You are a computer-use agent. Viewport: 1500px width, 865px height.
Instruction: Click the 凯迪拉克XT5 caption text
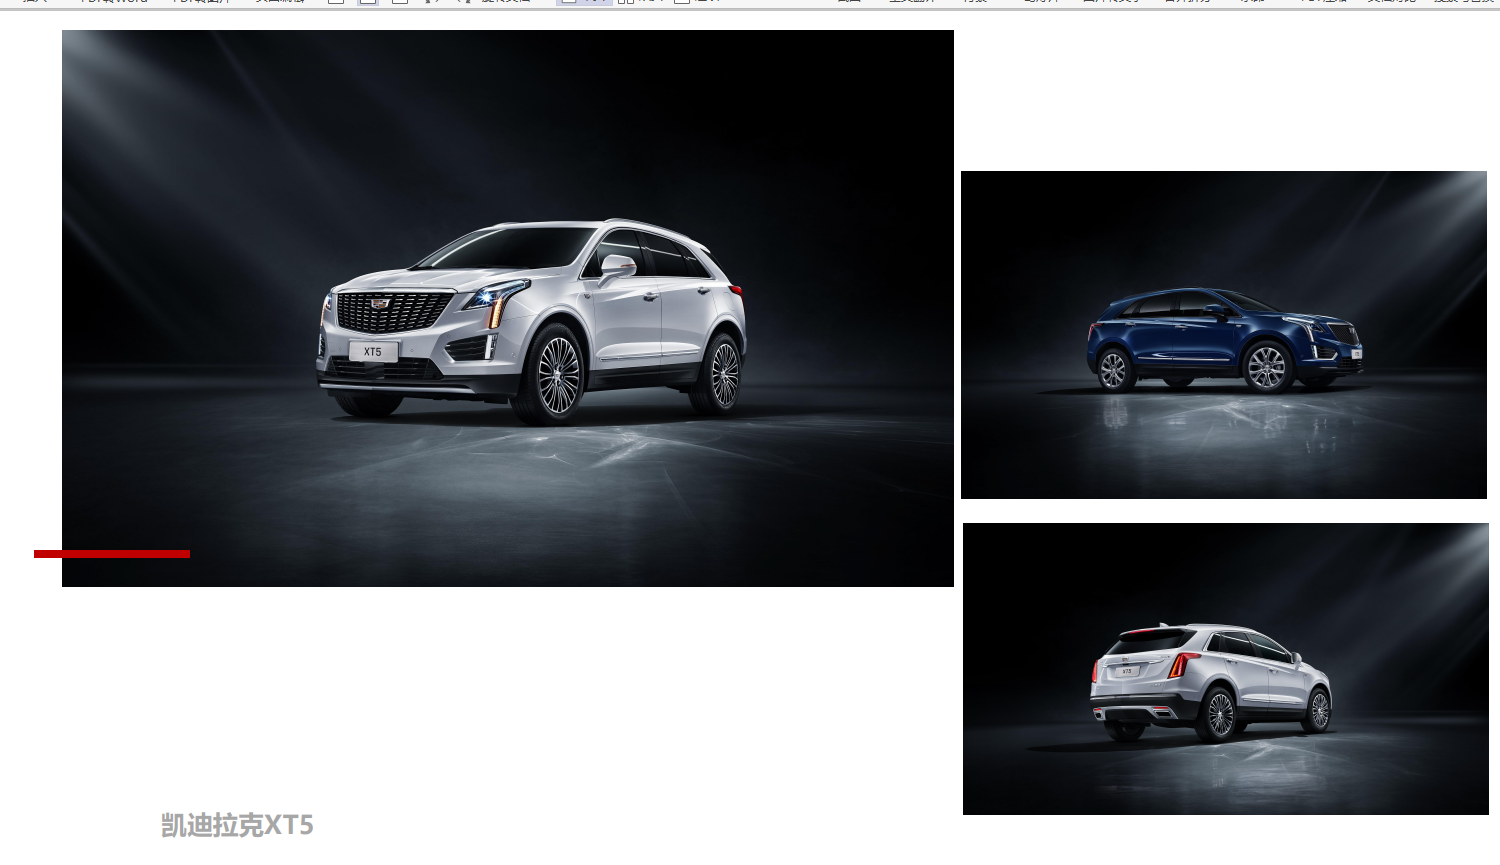tap(237, 825)
